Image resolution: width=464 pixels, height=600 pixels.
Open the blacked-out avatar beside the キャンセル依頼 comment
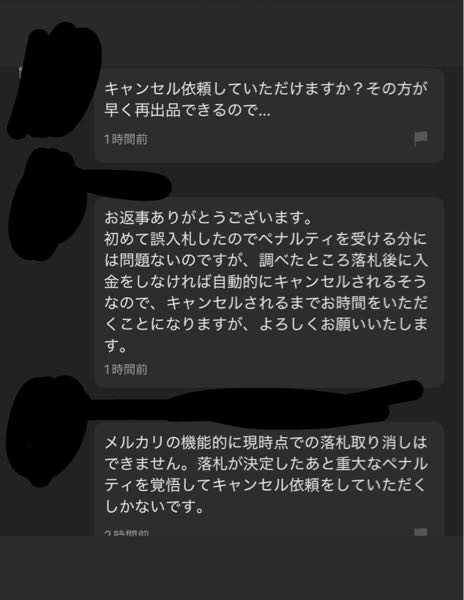(54, 81)
